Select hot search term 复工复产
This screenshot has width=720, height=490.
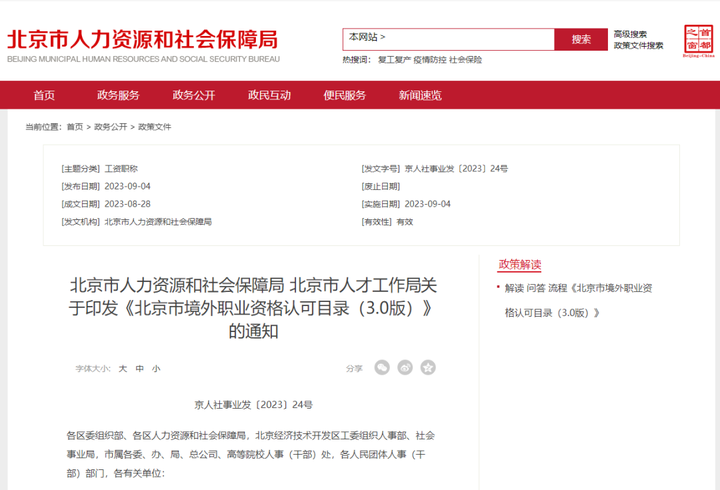click(x=394, y=60)
